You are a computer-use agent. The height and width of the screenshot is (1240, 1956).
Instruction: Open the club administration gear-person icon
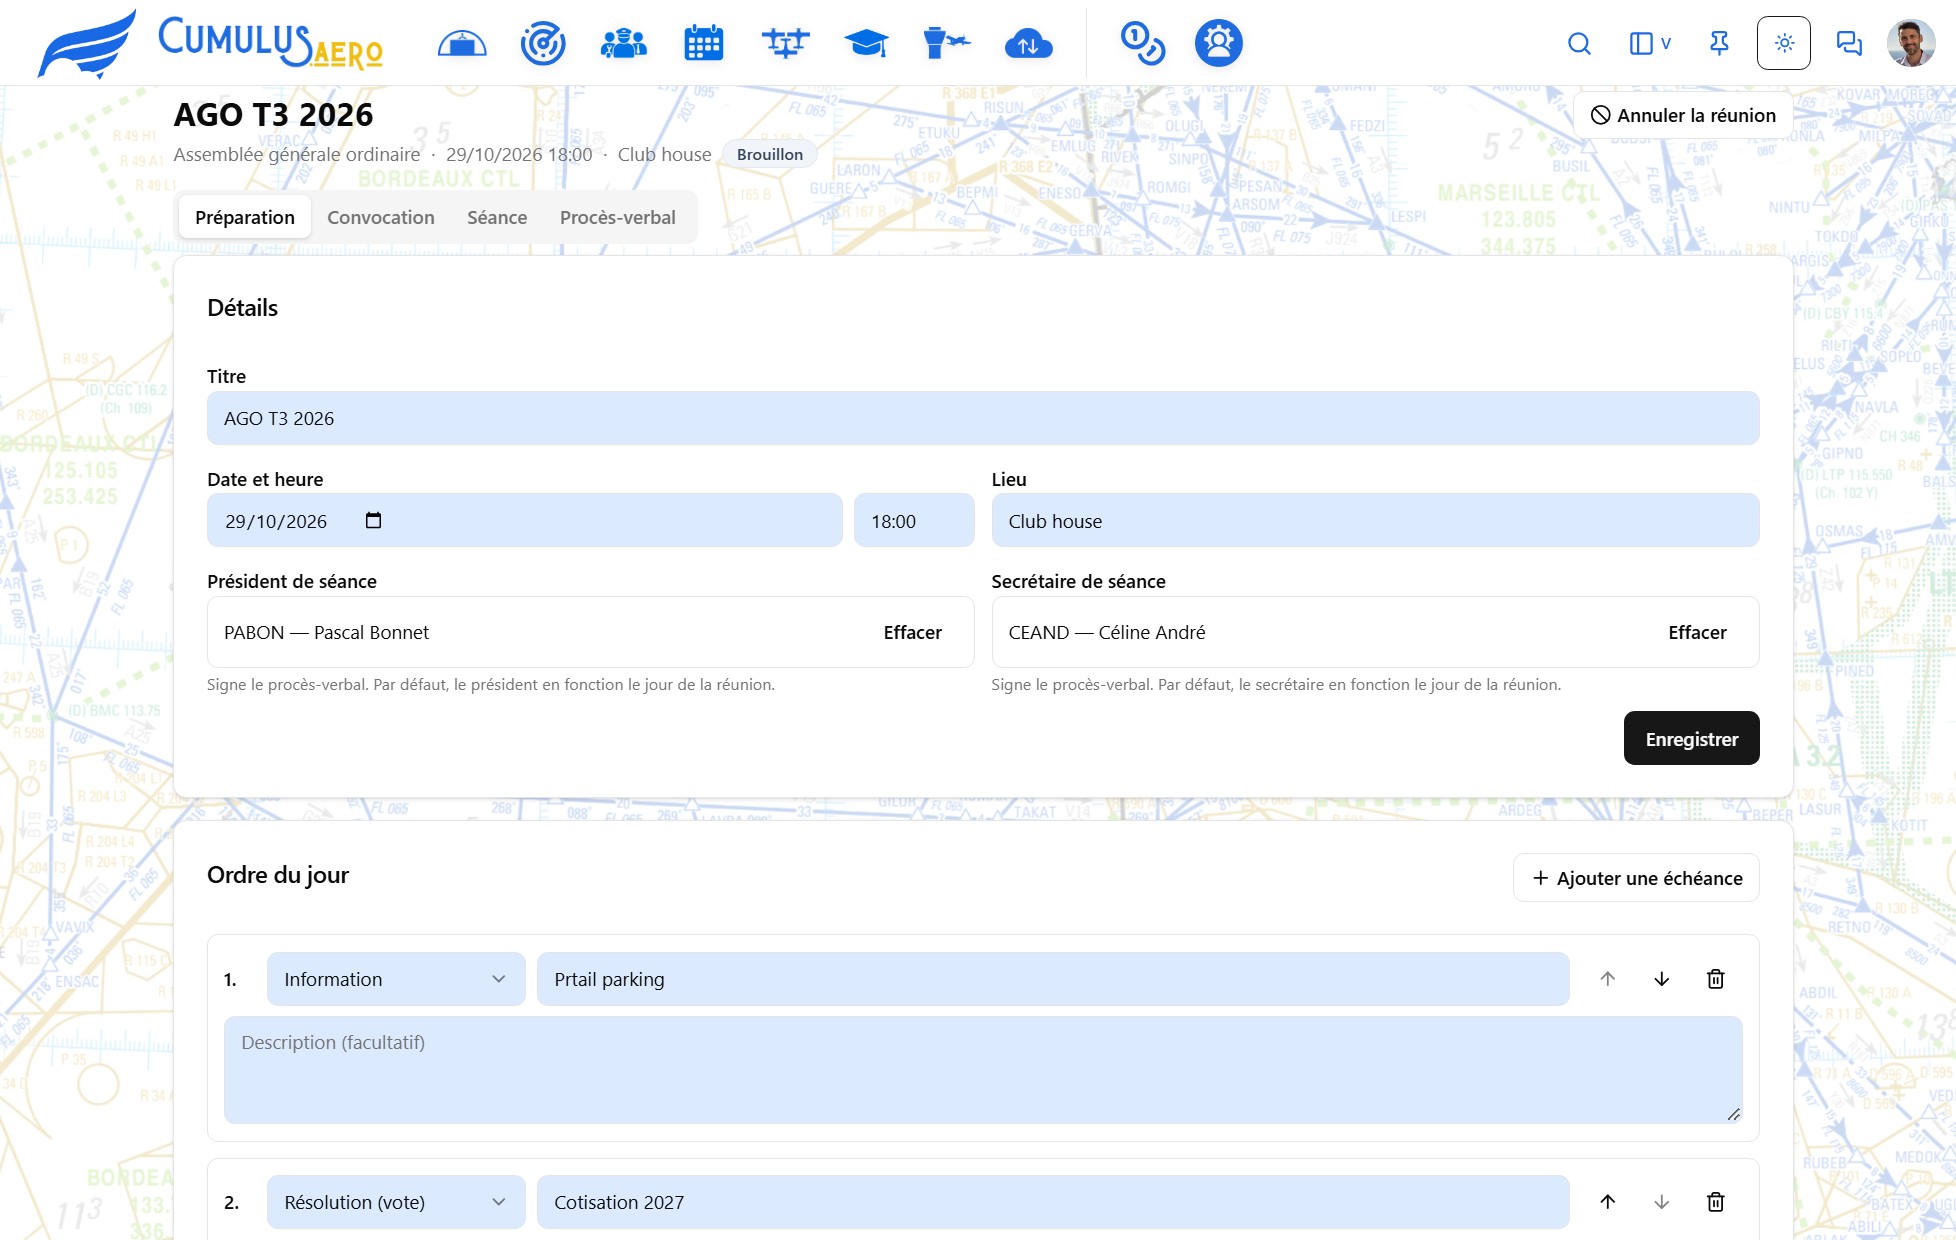1219,43
